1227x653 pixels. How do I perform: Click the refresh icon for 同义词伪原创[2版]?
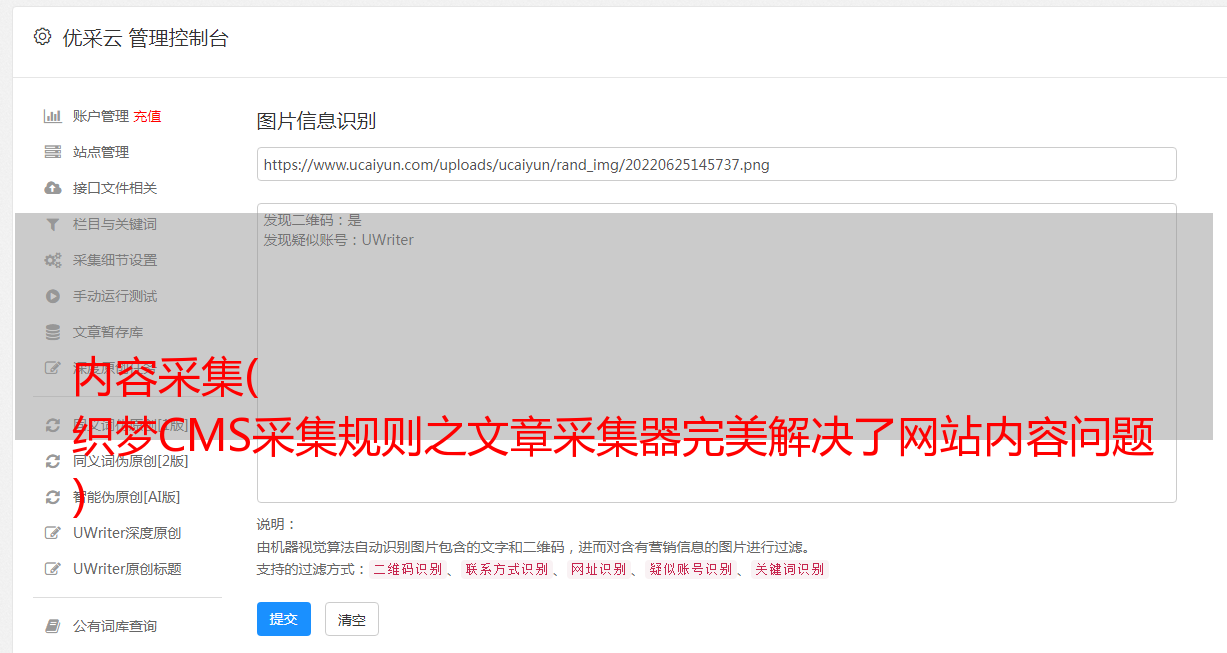[53, 461]
